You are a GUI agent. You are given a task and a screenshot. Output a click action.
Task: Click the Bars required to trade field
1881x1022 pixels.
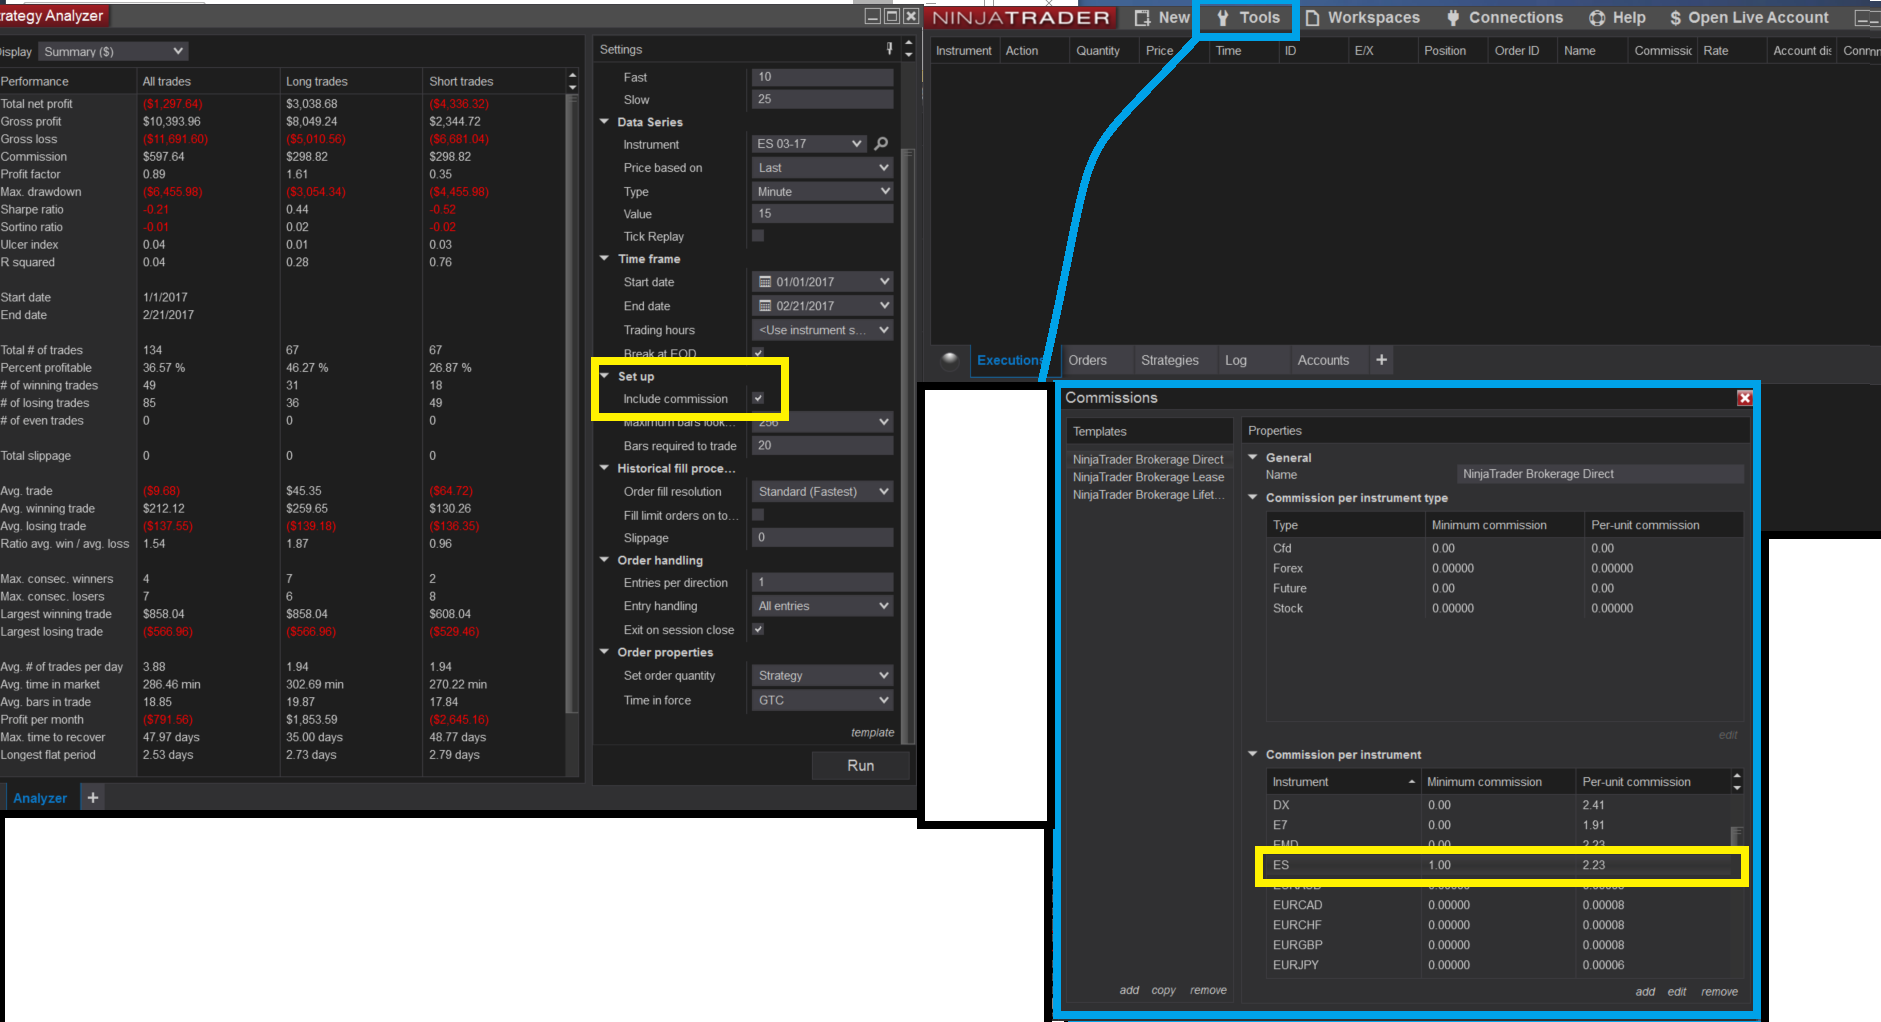(822, 446)
